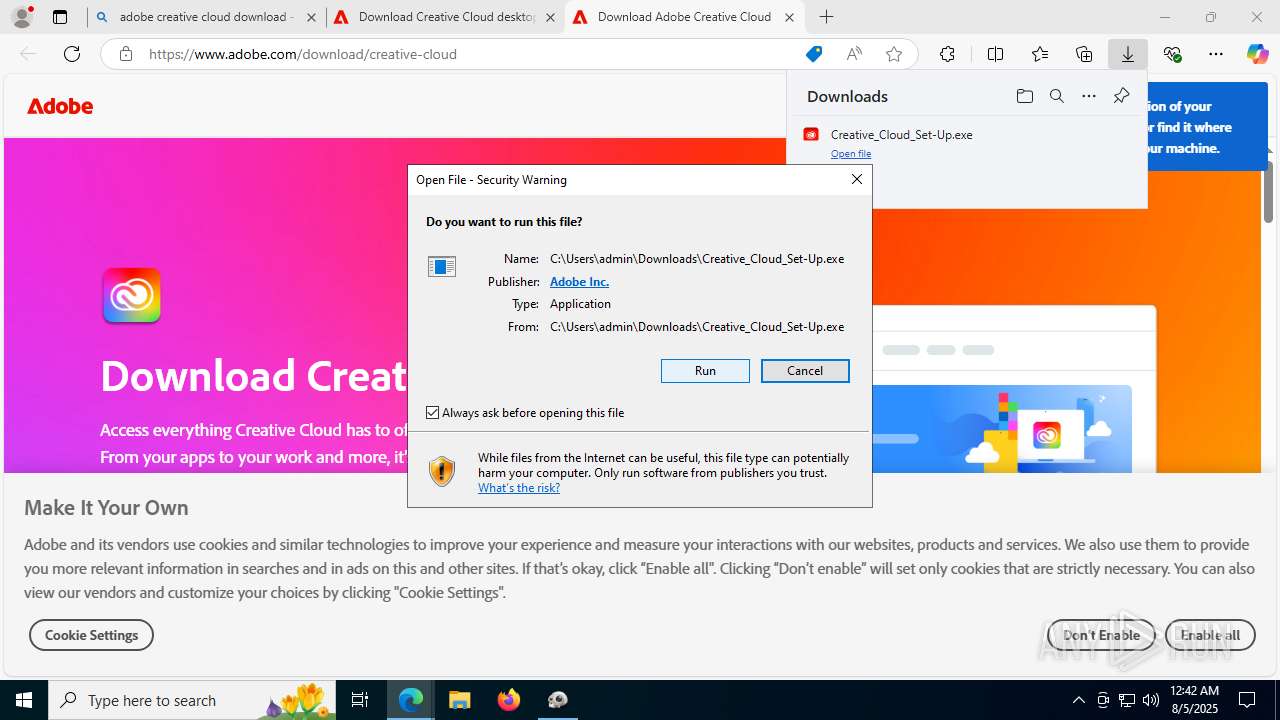
Task: Open the volume control in system tray
Action: coord(1150,700)
